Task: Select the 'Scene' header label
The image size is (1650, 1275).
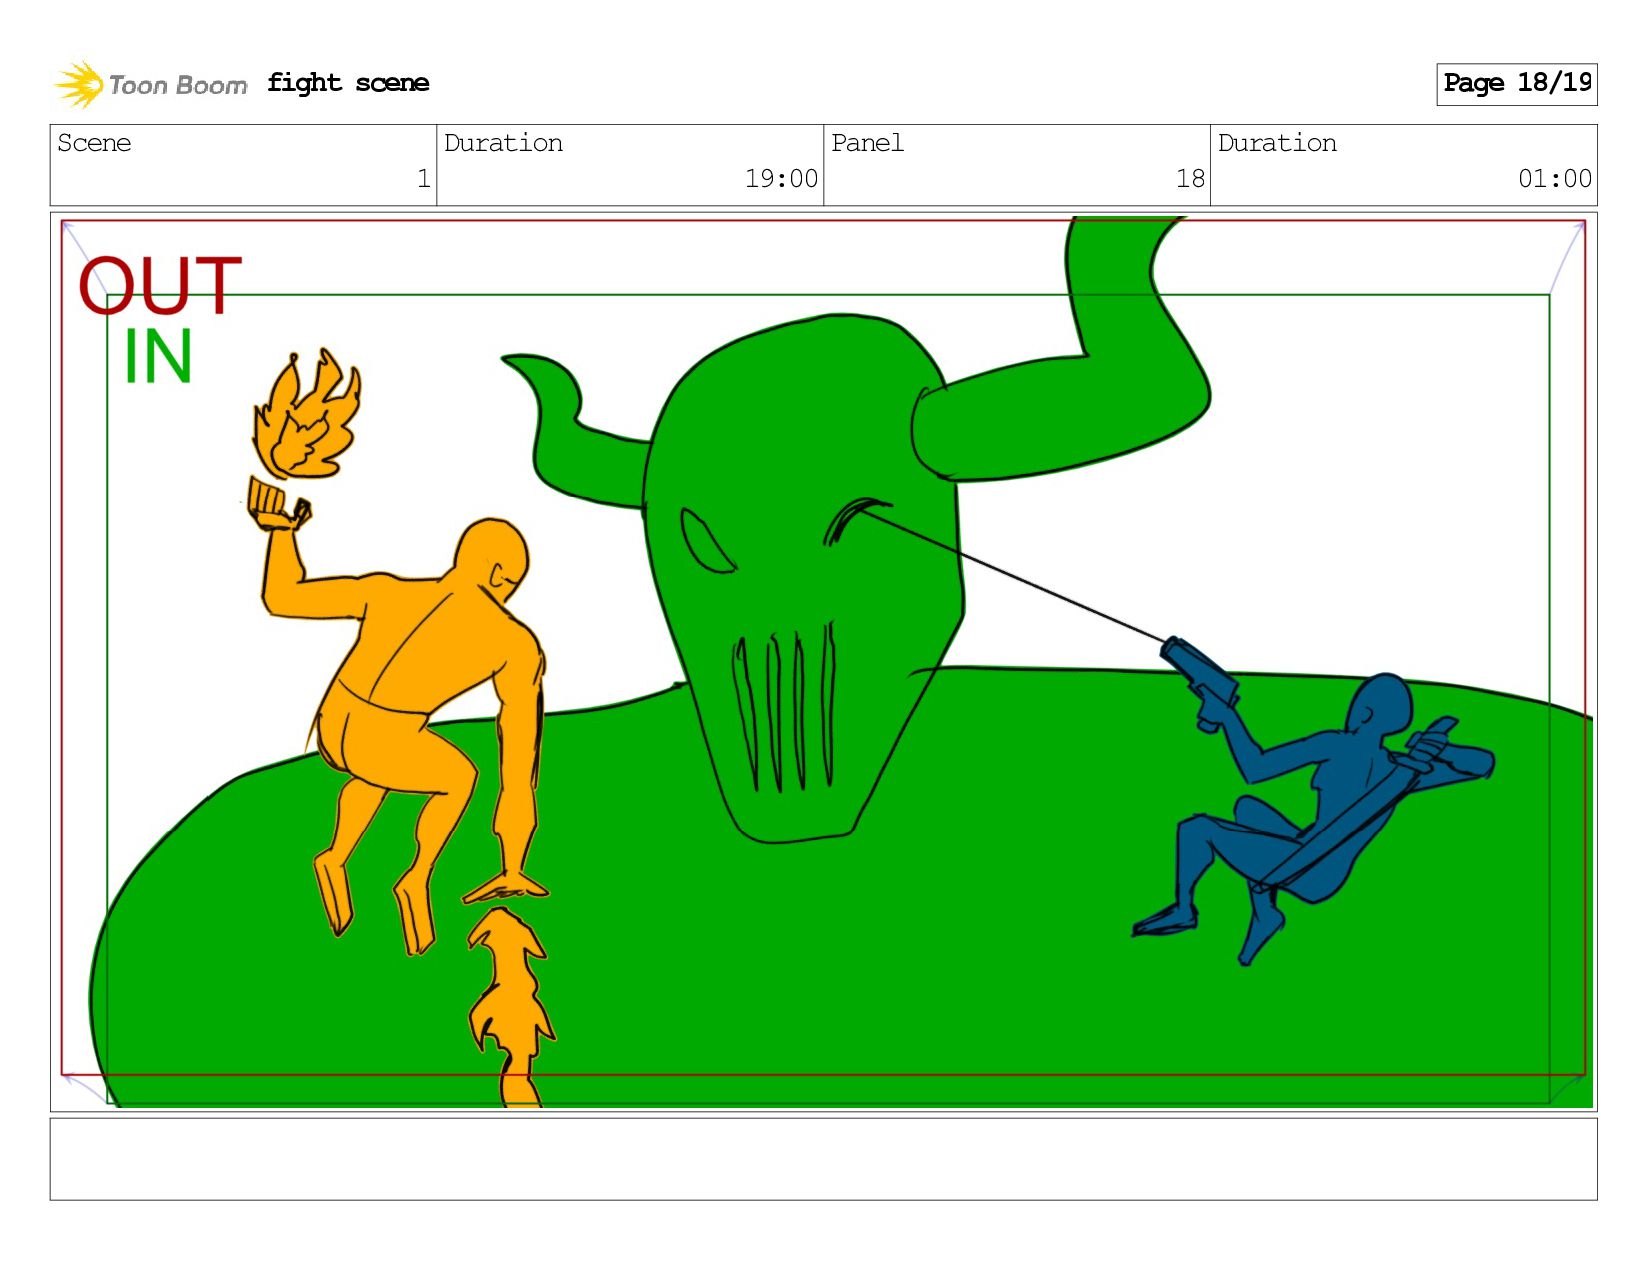Action: [x=94, y=143]
